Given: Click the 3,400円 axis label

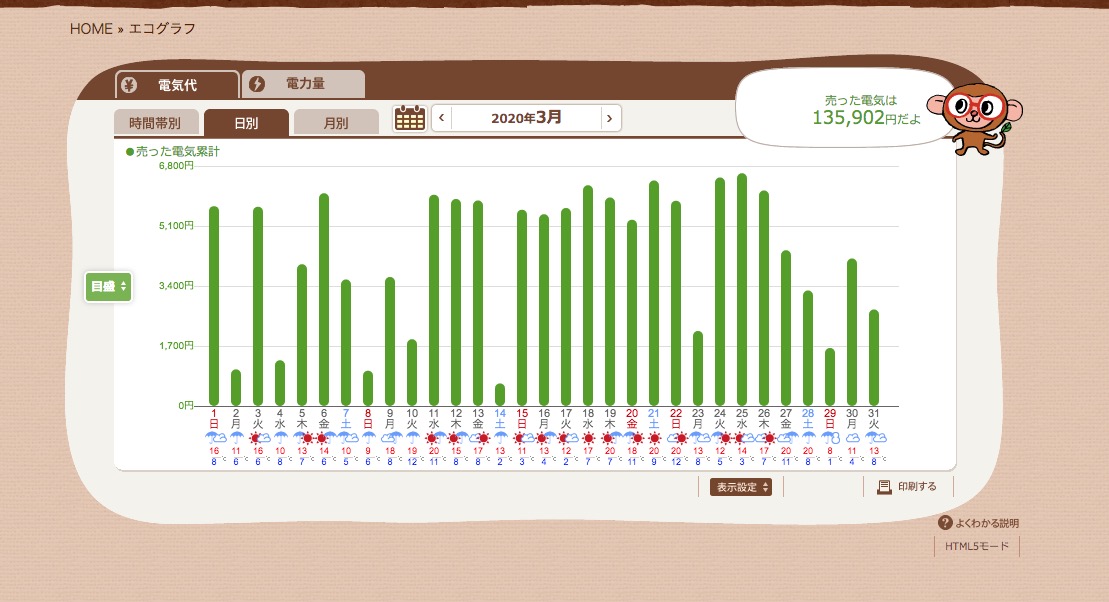Looking at the screenshot, I should [176, 286].
